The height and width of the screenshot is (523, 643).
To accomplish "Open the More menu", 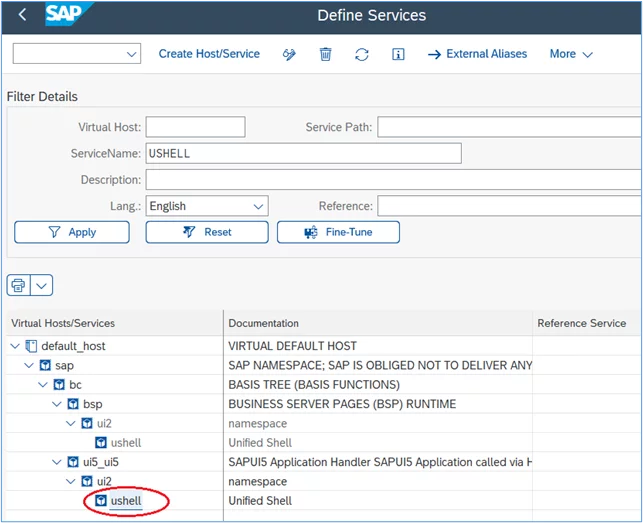I will pyautogui.click(x=571, y=54).
